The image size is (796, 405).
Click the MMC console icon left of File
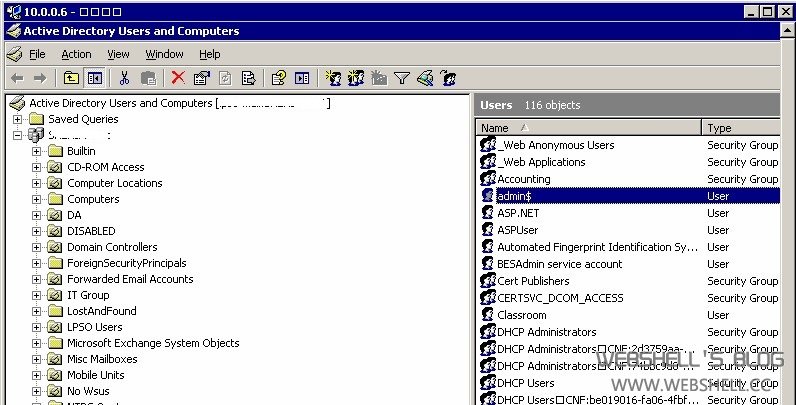(15, 54)
